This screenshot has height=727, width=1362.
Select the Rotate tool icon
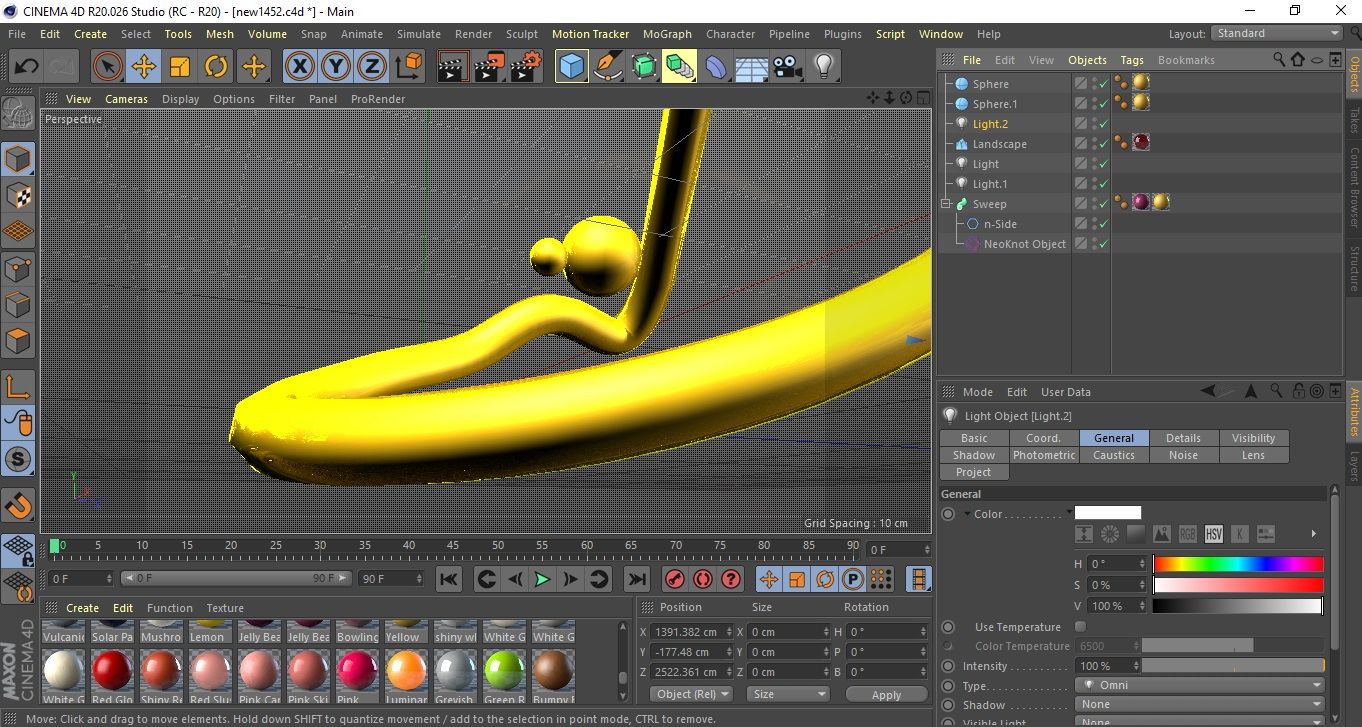pos(216,67)
